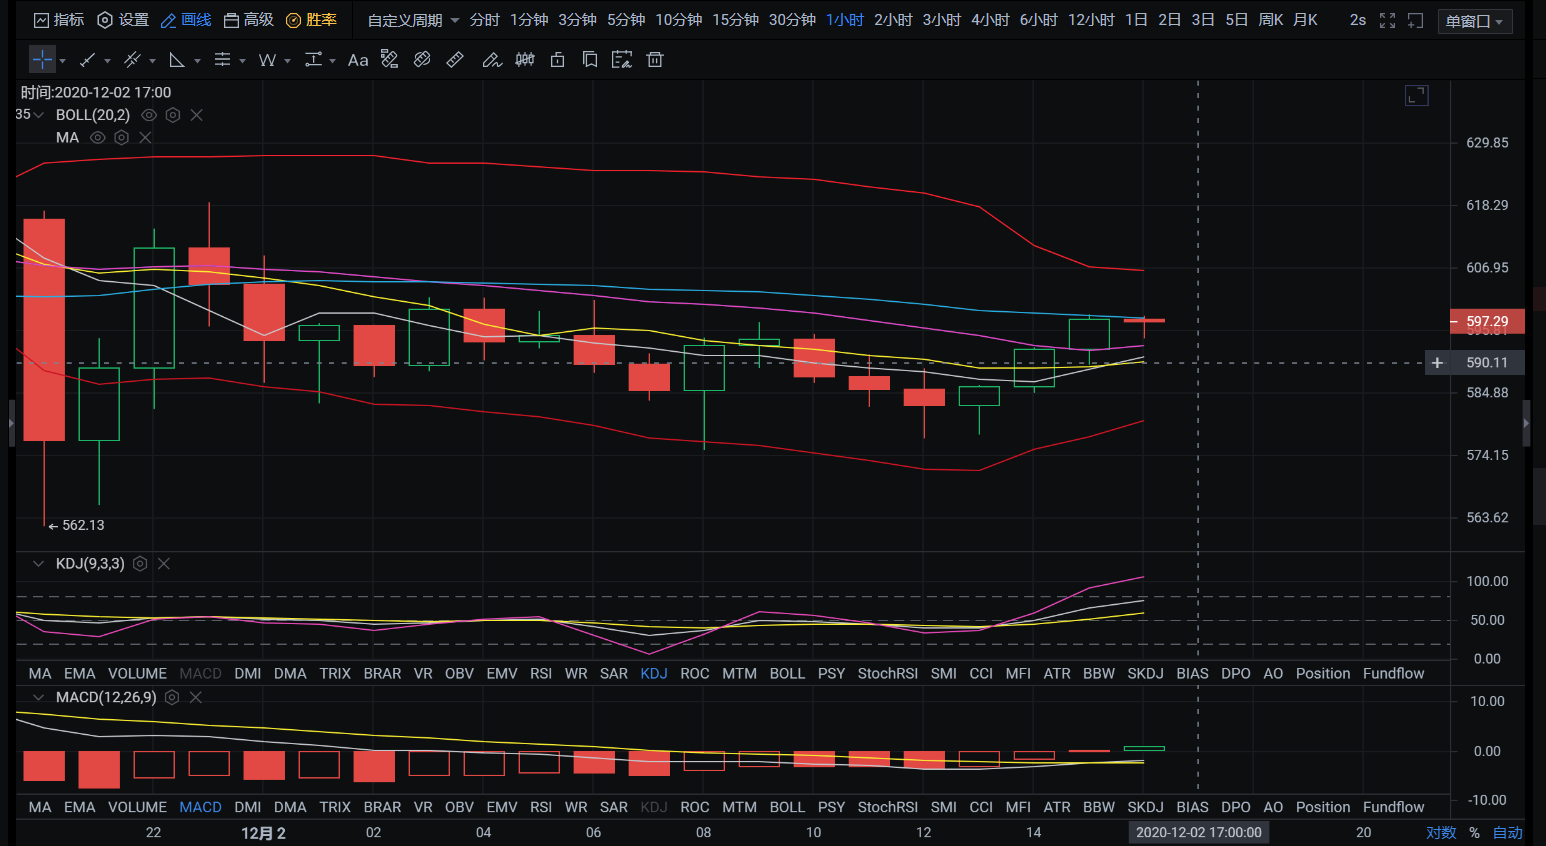1546x846 pixels.
Task: Open the 指标 indicators button
Action: click(59, 20)
